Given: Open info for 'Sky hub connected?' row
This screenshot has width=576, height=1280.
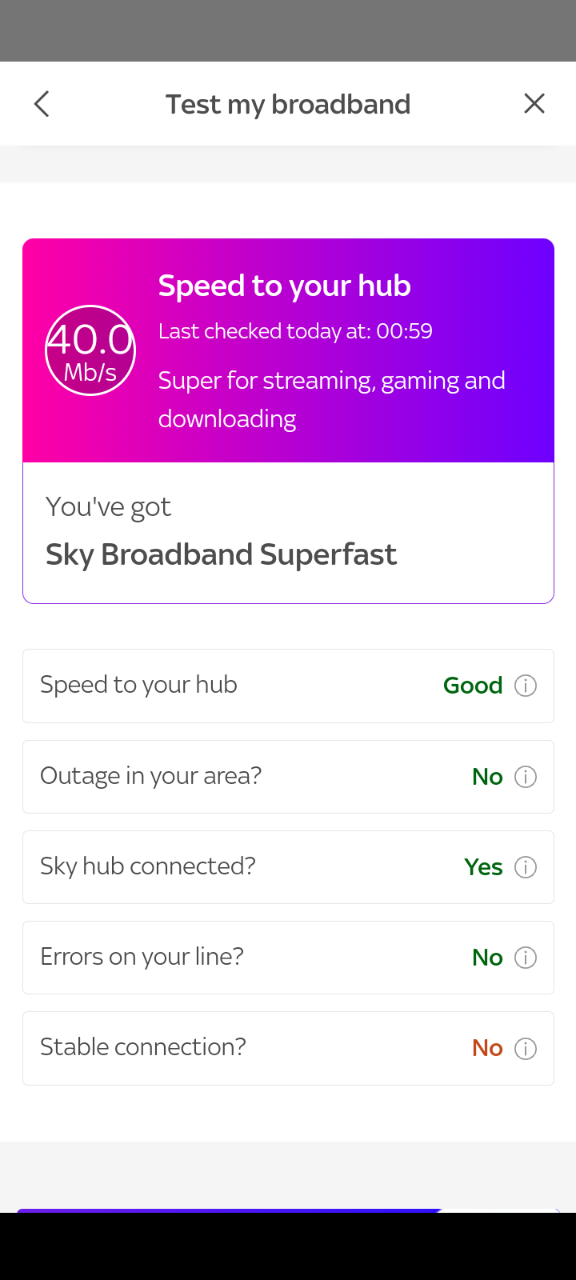Looking at the screenshot, I should (525, 866).
